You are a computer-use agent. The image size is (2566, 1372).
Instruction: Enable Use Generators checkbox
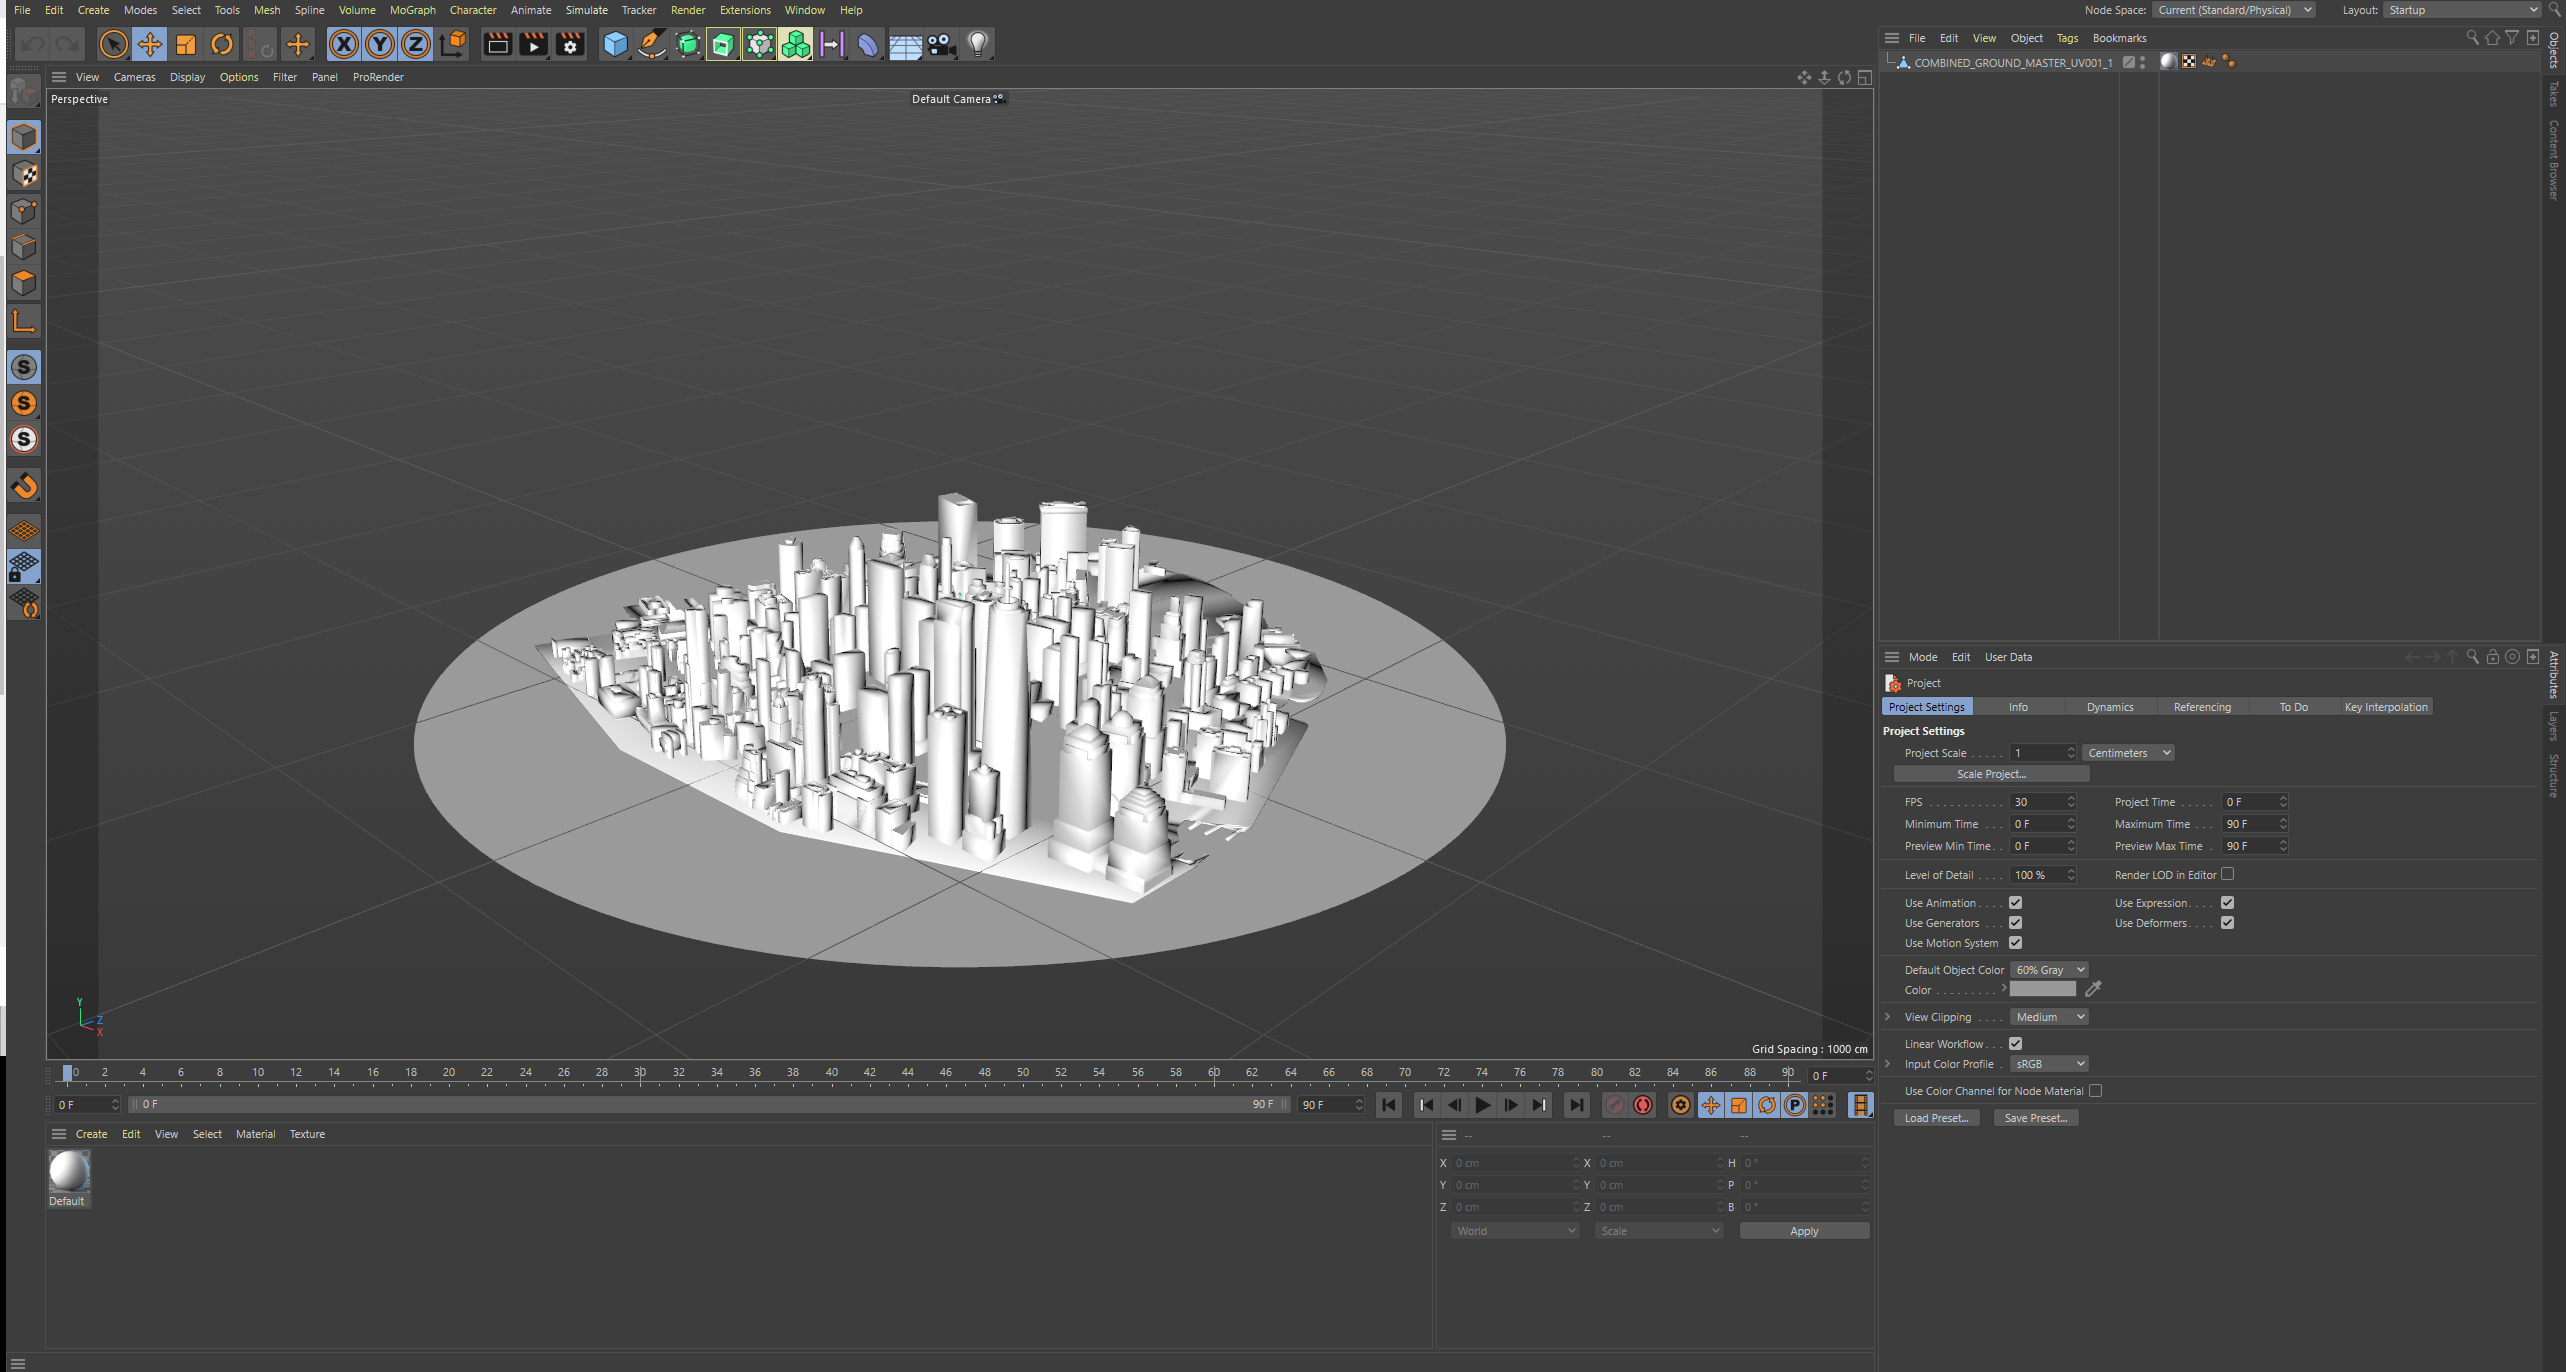[2014, 922]
